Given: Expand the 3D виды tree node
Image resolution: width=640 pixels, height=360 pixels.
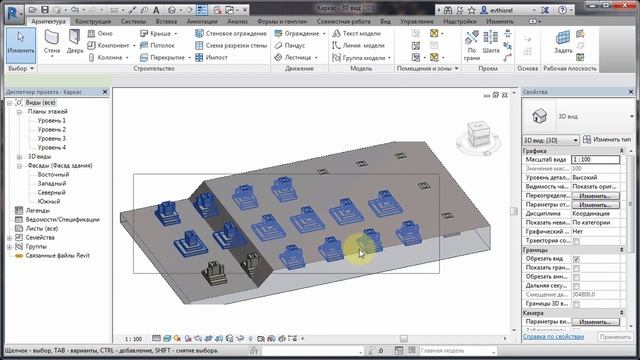Looking at the screenshot, I should tap(19, 157).
